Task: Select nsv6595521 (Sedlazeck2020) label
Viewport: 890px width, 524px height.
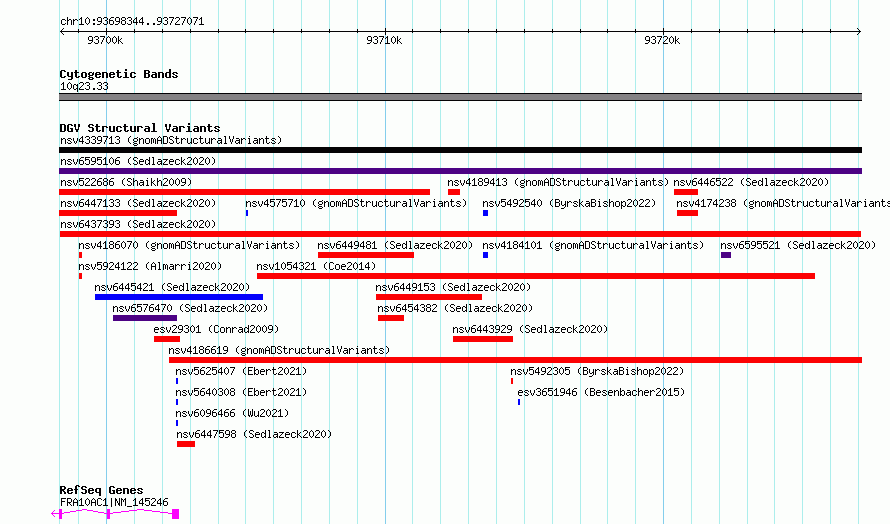Action: point(798,245)
